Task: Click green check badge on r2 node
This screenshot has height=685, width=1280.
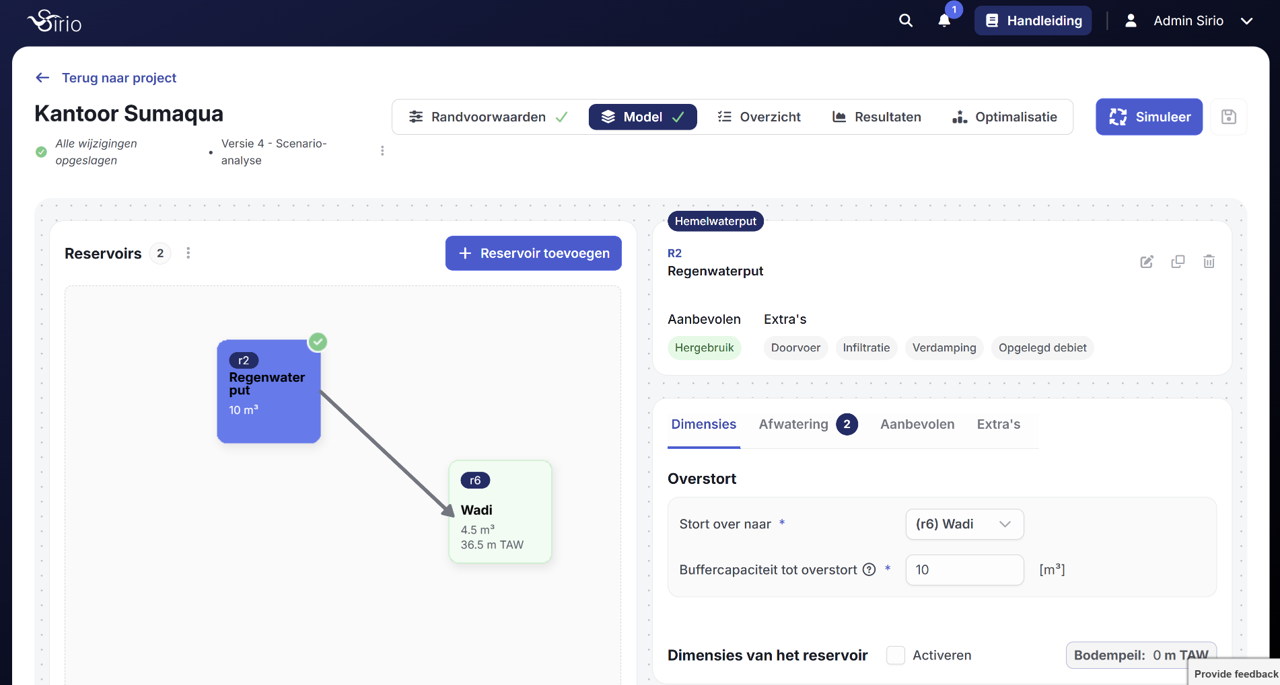Action: 318,342
